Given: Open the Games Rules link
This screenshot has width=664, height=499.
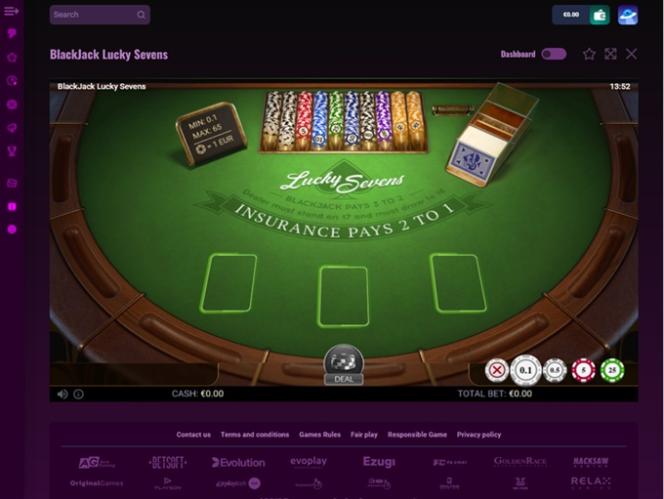Looking at the screenshot, I should point(320,435).
